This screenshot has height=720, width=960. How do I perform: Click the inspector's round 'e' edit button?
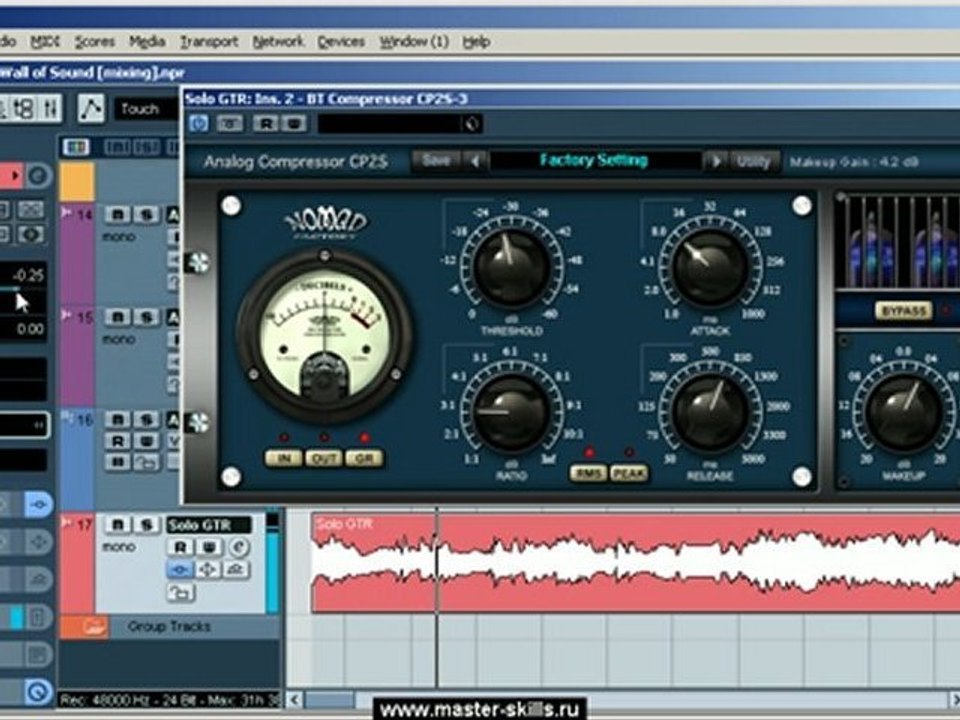(x=38, y=176)
